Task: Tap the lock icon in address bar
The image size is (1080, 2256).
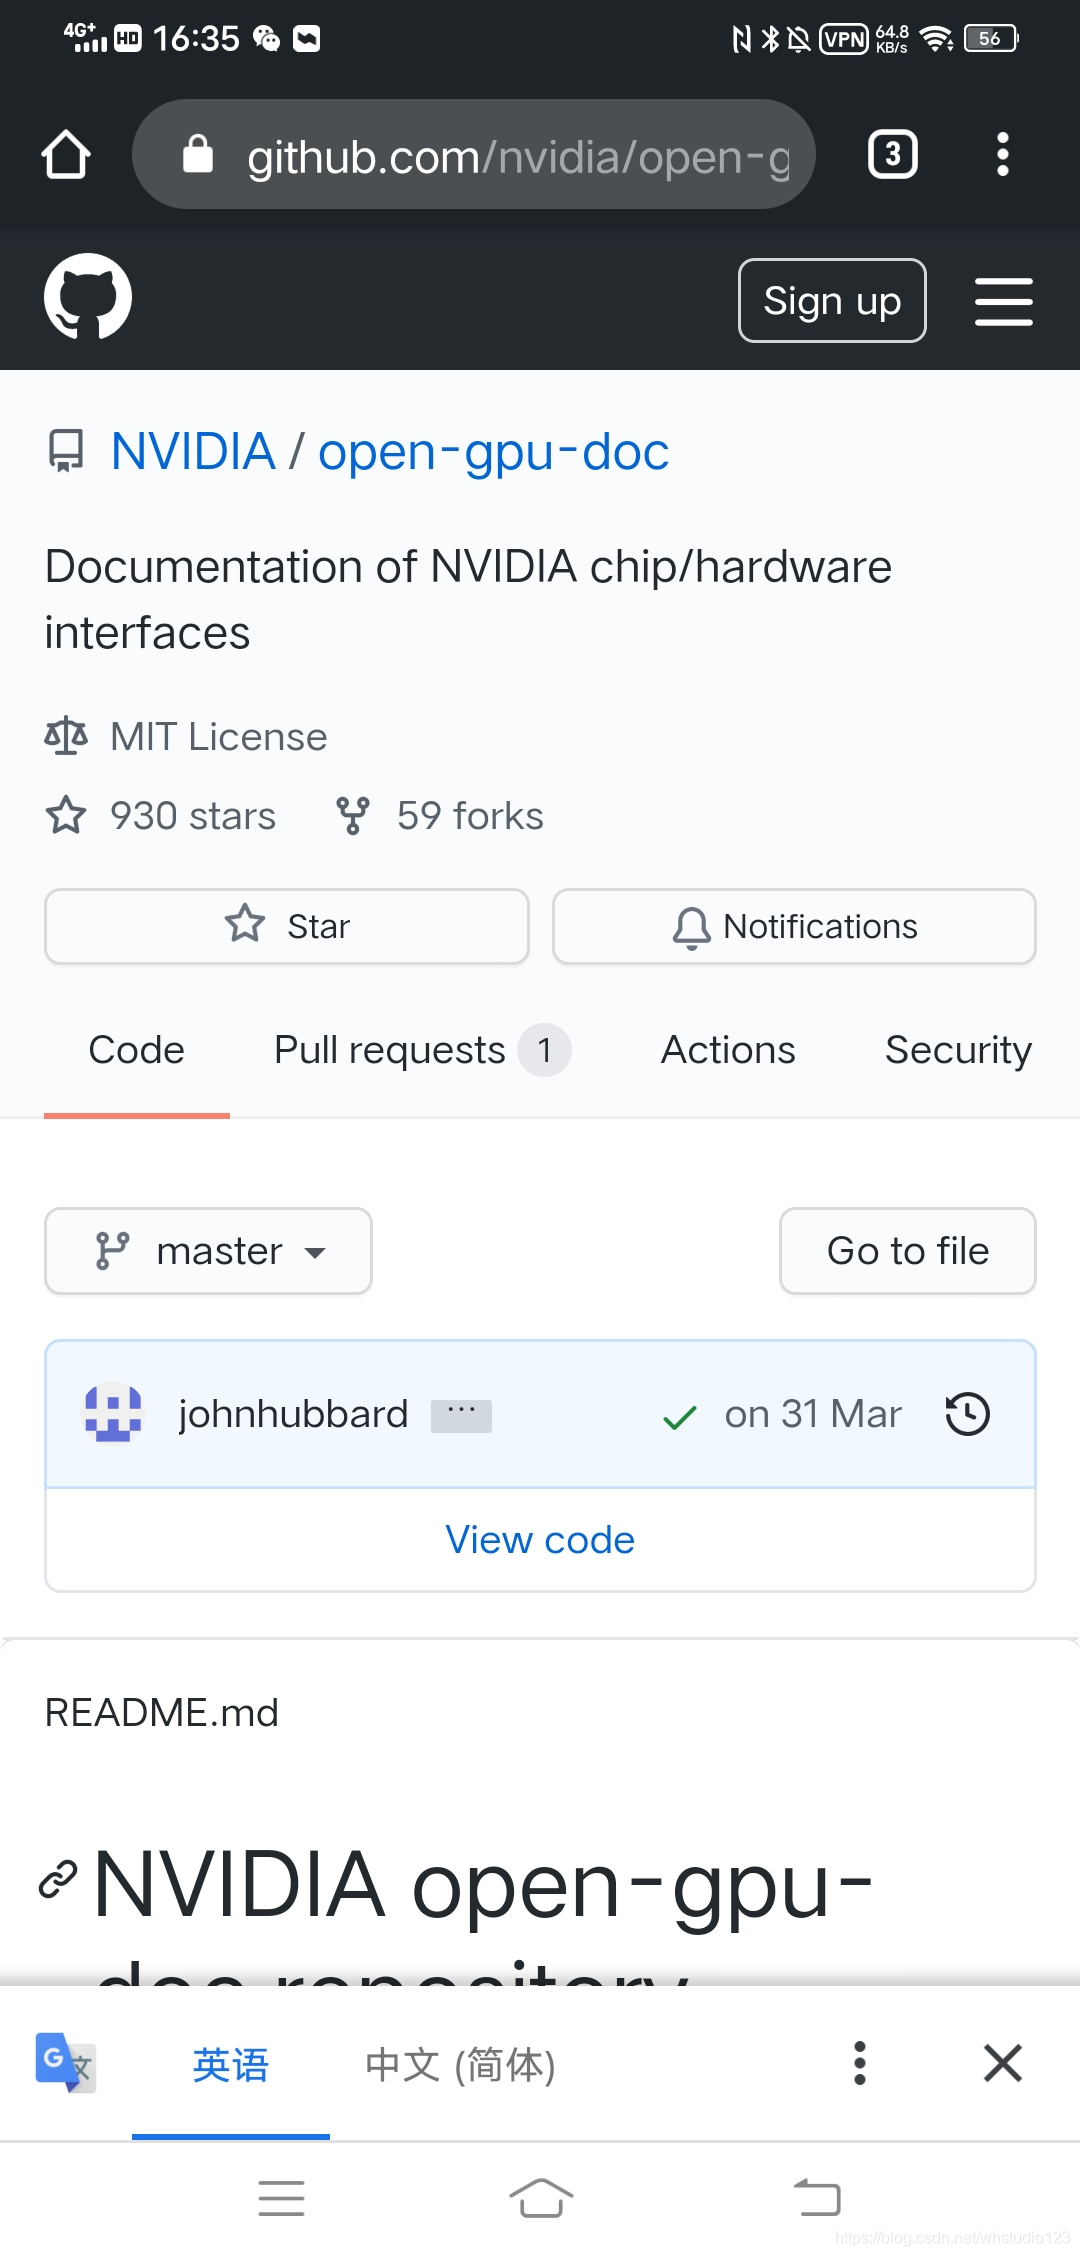Action: pos(198,154)
